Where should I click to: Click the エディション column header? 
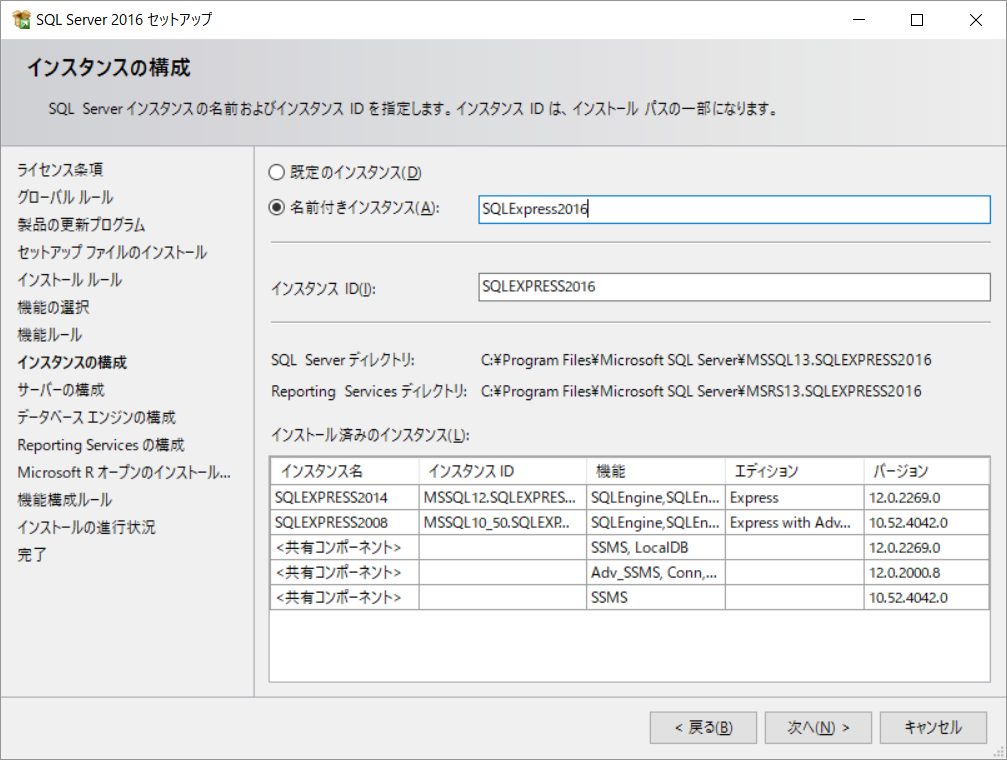coord(795,472)
